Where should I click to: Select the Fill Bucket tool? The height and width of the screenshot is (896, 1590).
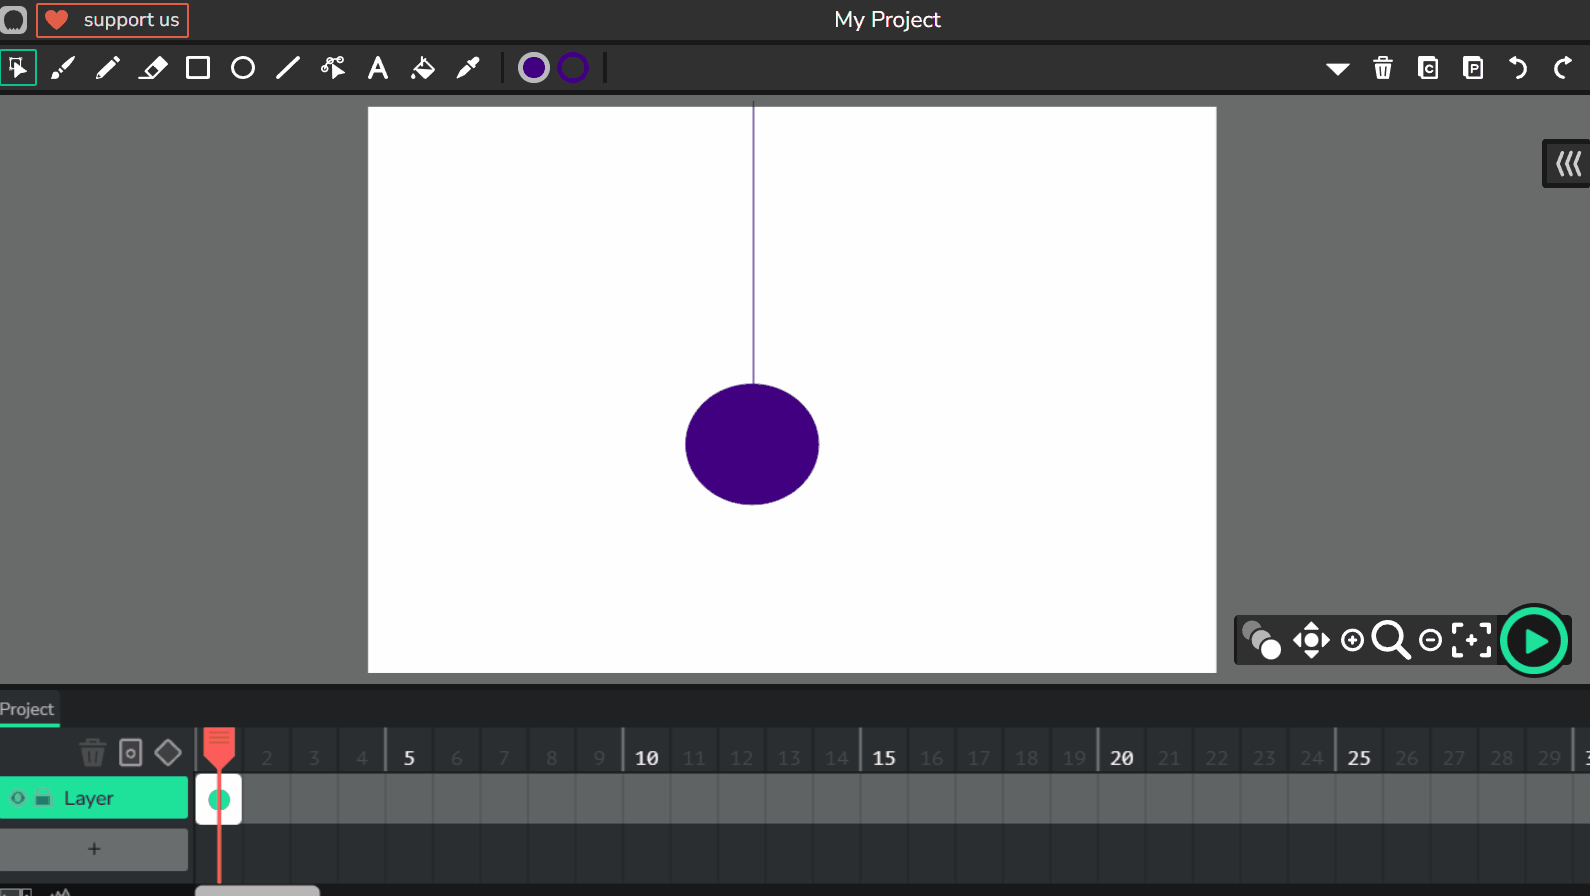pos(423,68)
